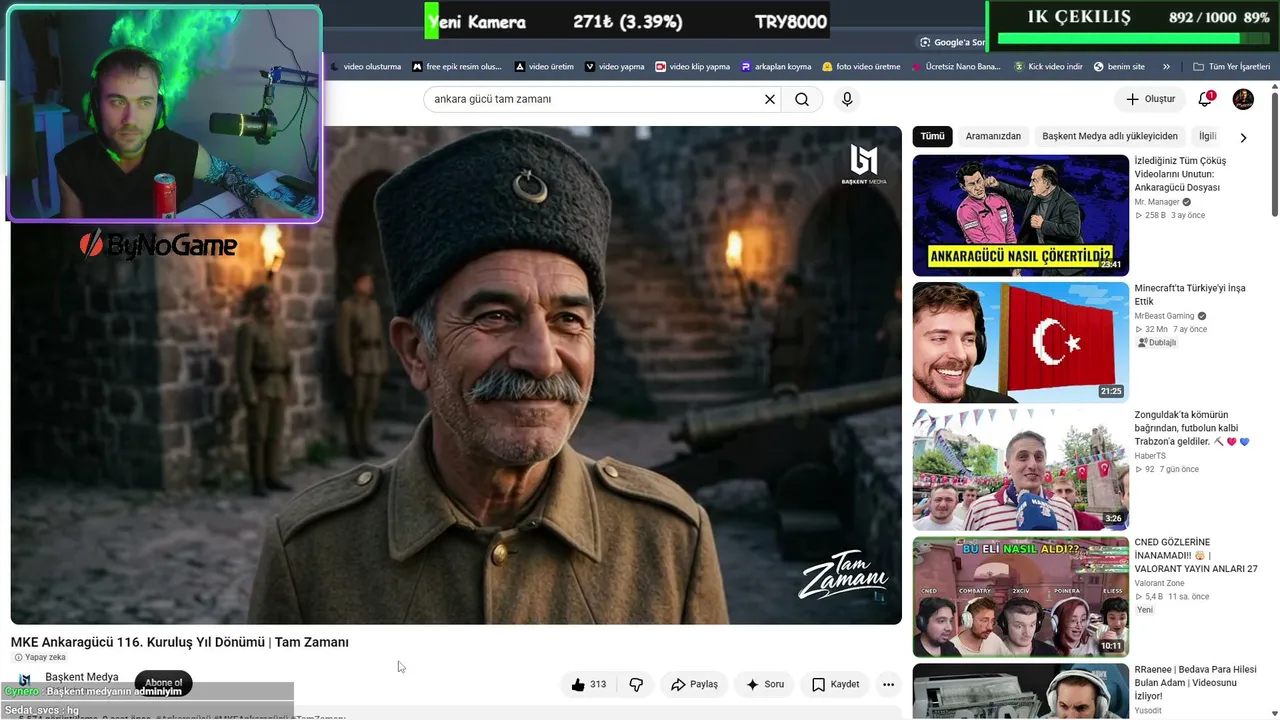Open title 'İzlediğiniz Tüm Çöküş Videolarını Unutun'

[x=1181, y=174]
